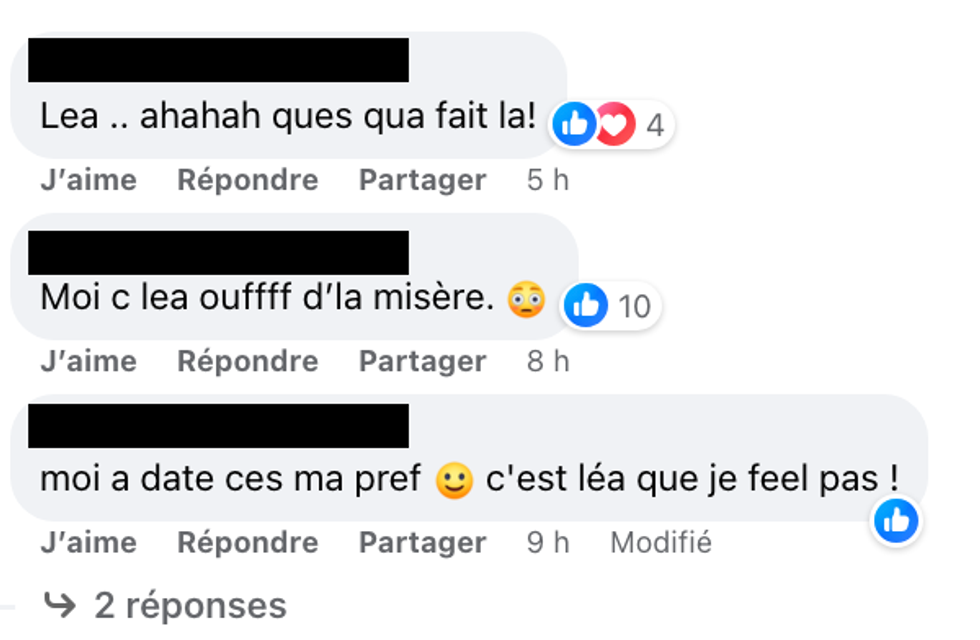Reply to the "ques qua fait la" comment
The height and width of the screenshot is (640, 980).
pyautogui.click(x=247, y=180)
